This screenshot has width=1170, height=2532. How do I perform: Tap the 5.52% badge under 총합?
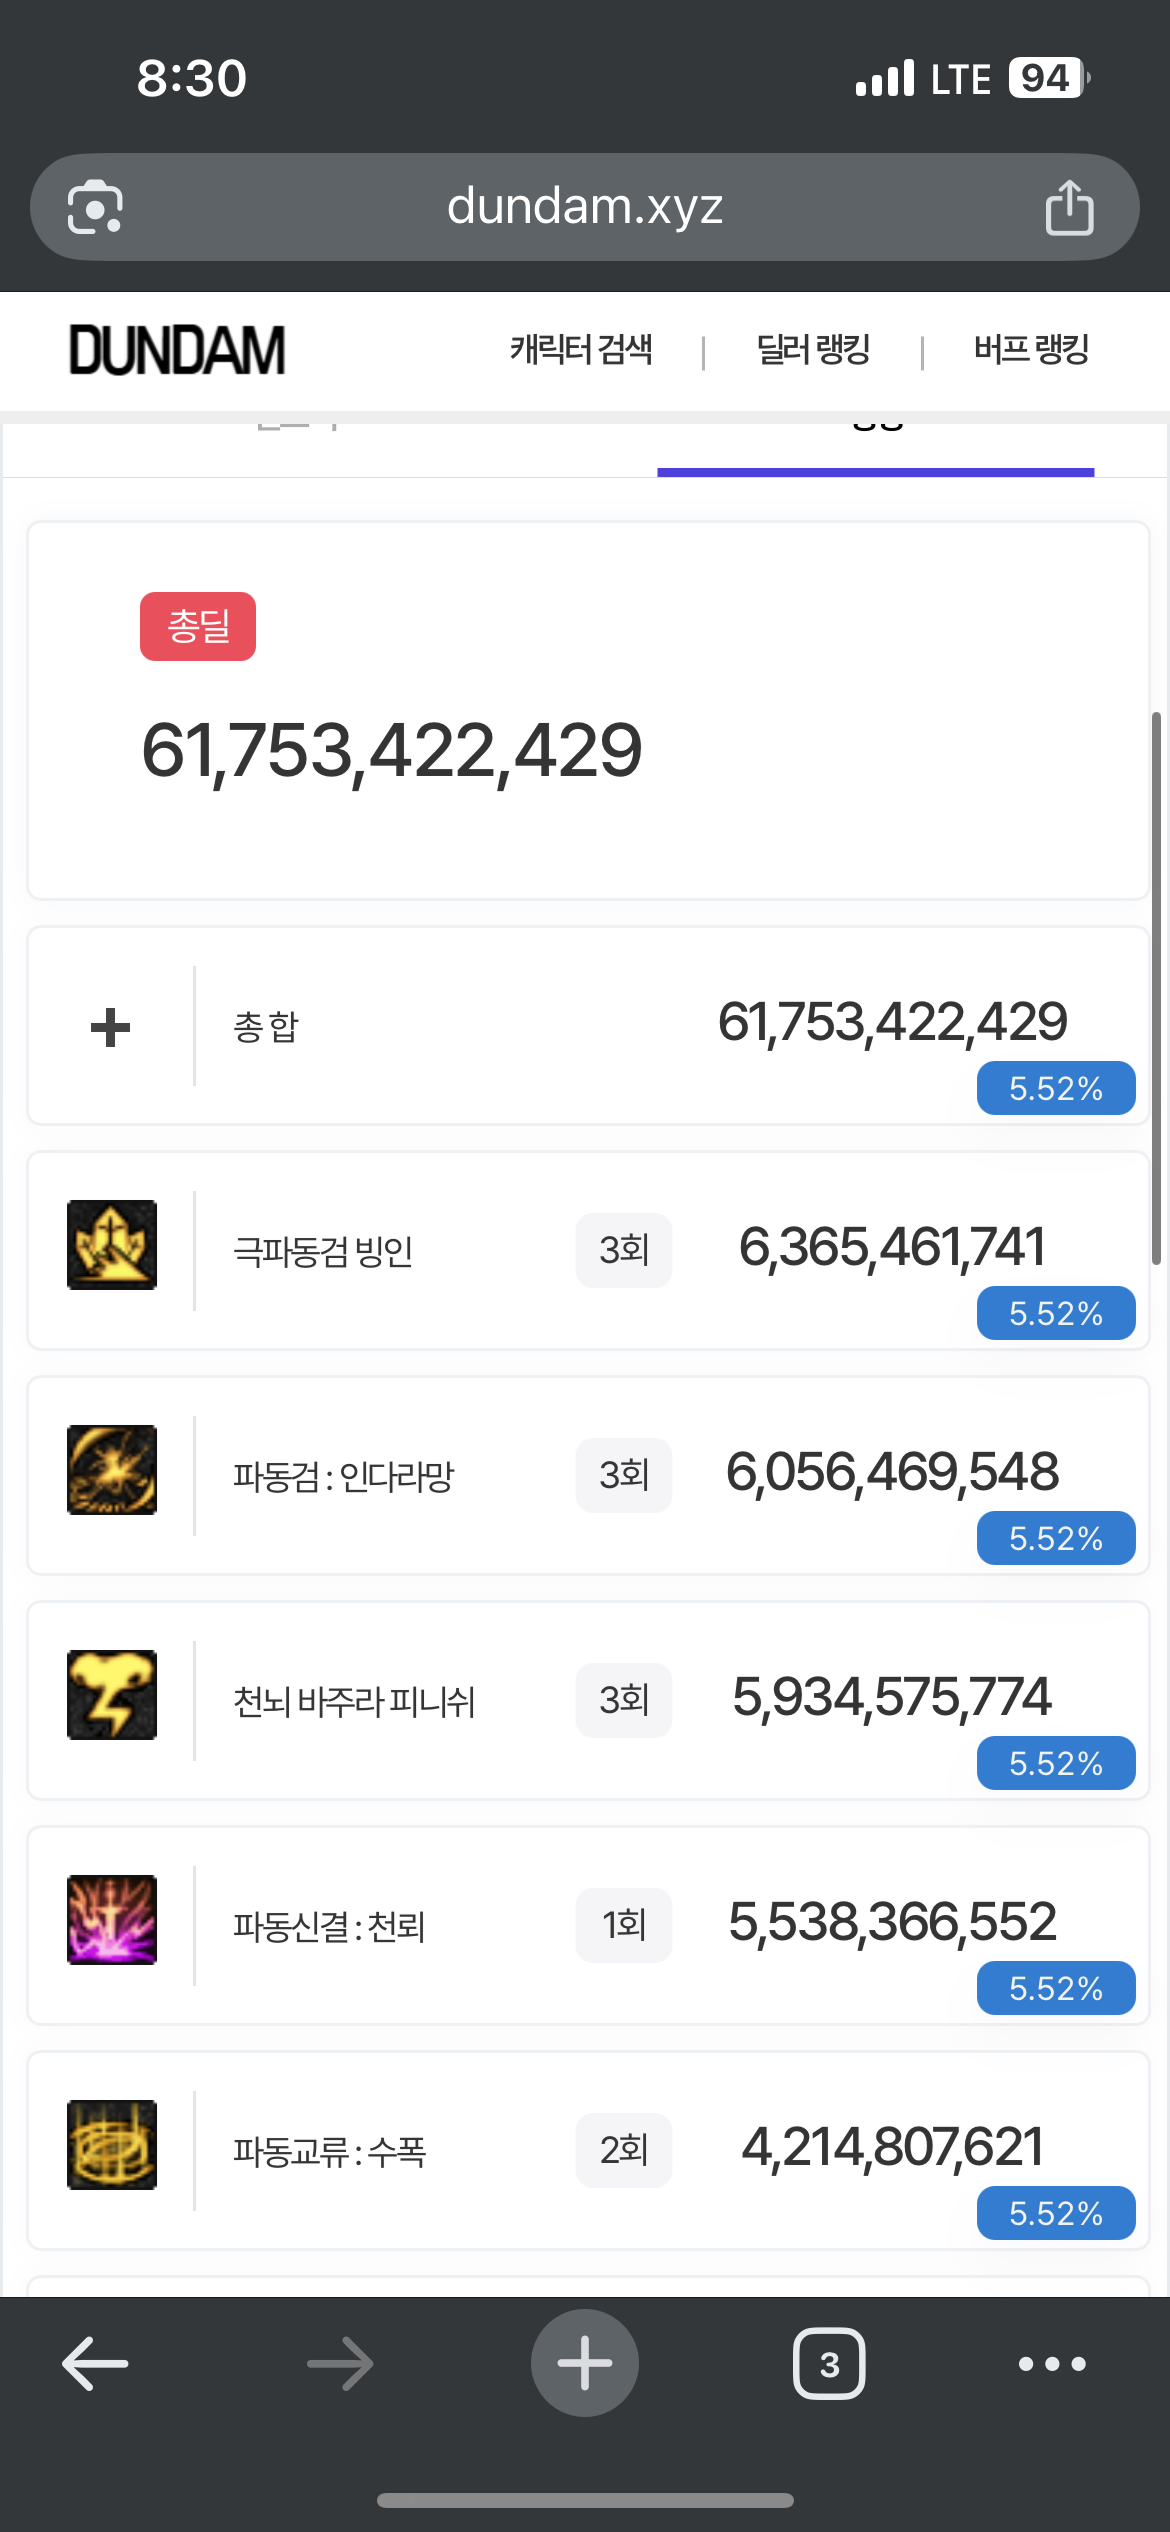click(x=1056, y=1088)
